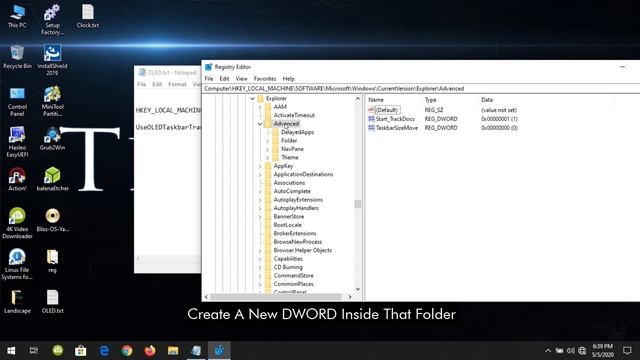Launch InstallShield 2019 desktop shortcut
The image size is (640, 360).
click(52, 60)
